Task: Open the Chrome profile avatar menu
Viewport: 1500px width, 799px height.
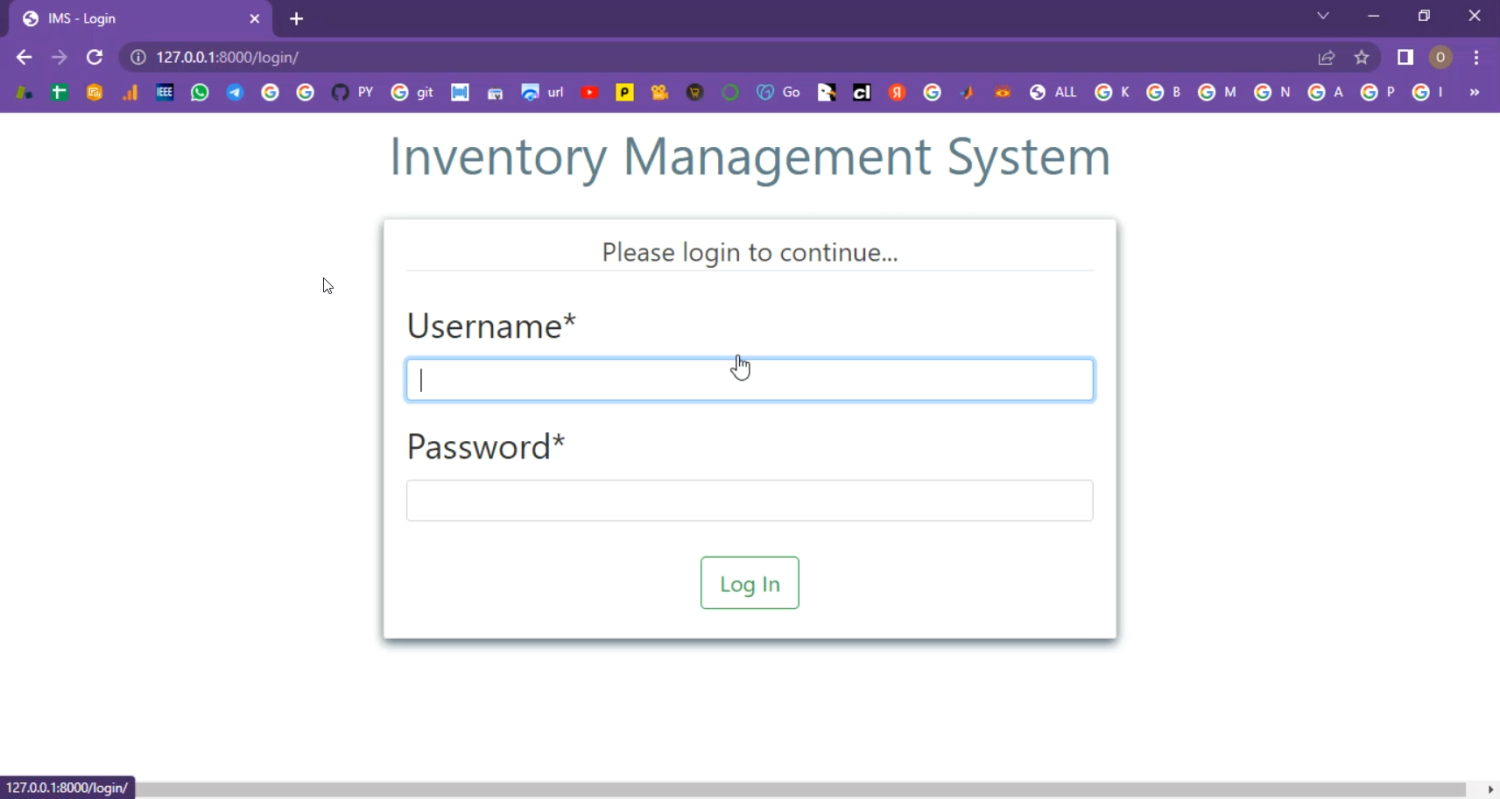Action: click(1440, 57)
